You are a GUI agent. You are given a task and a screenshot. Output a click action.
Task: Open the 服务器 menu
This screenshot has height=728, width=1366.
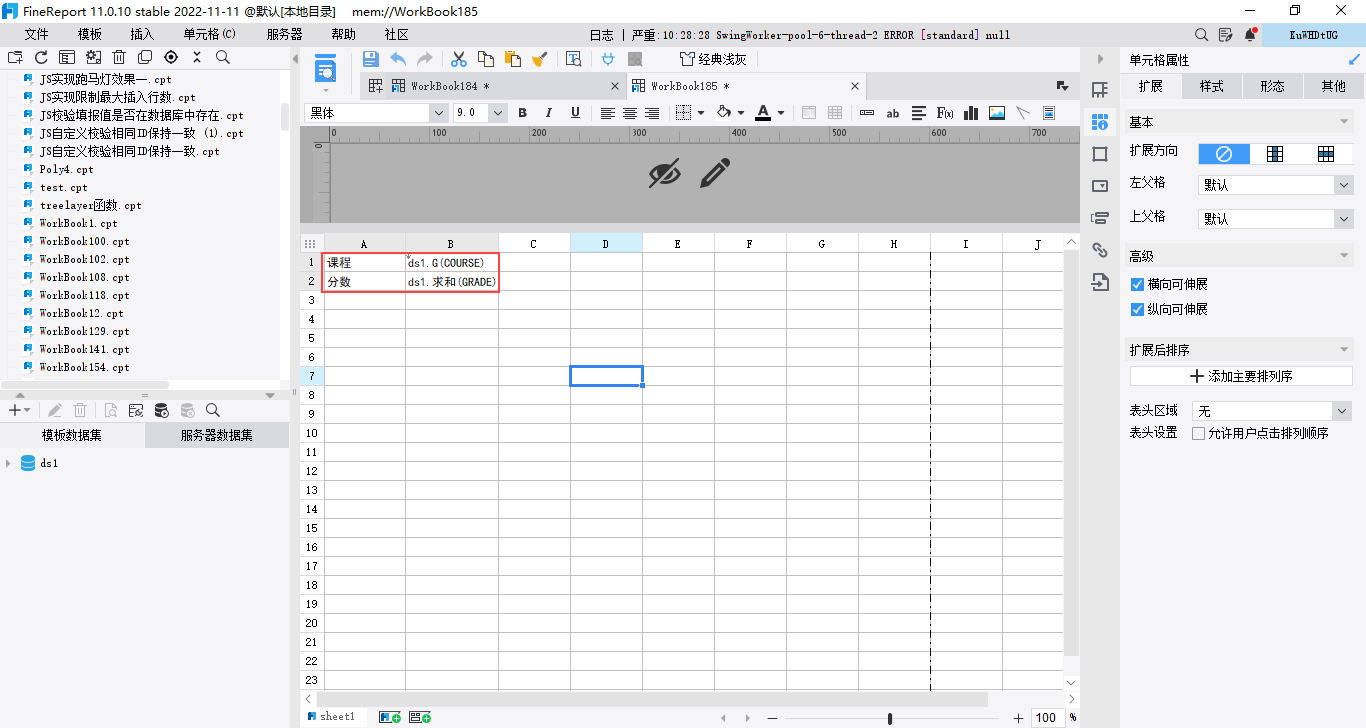(x=285, y=34)
